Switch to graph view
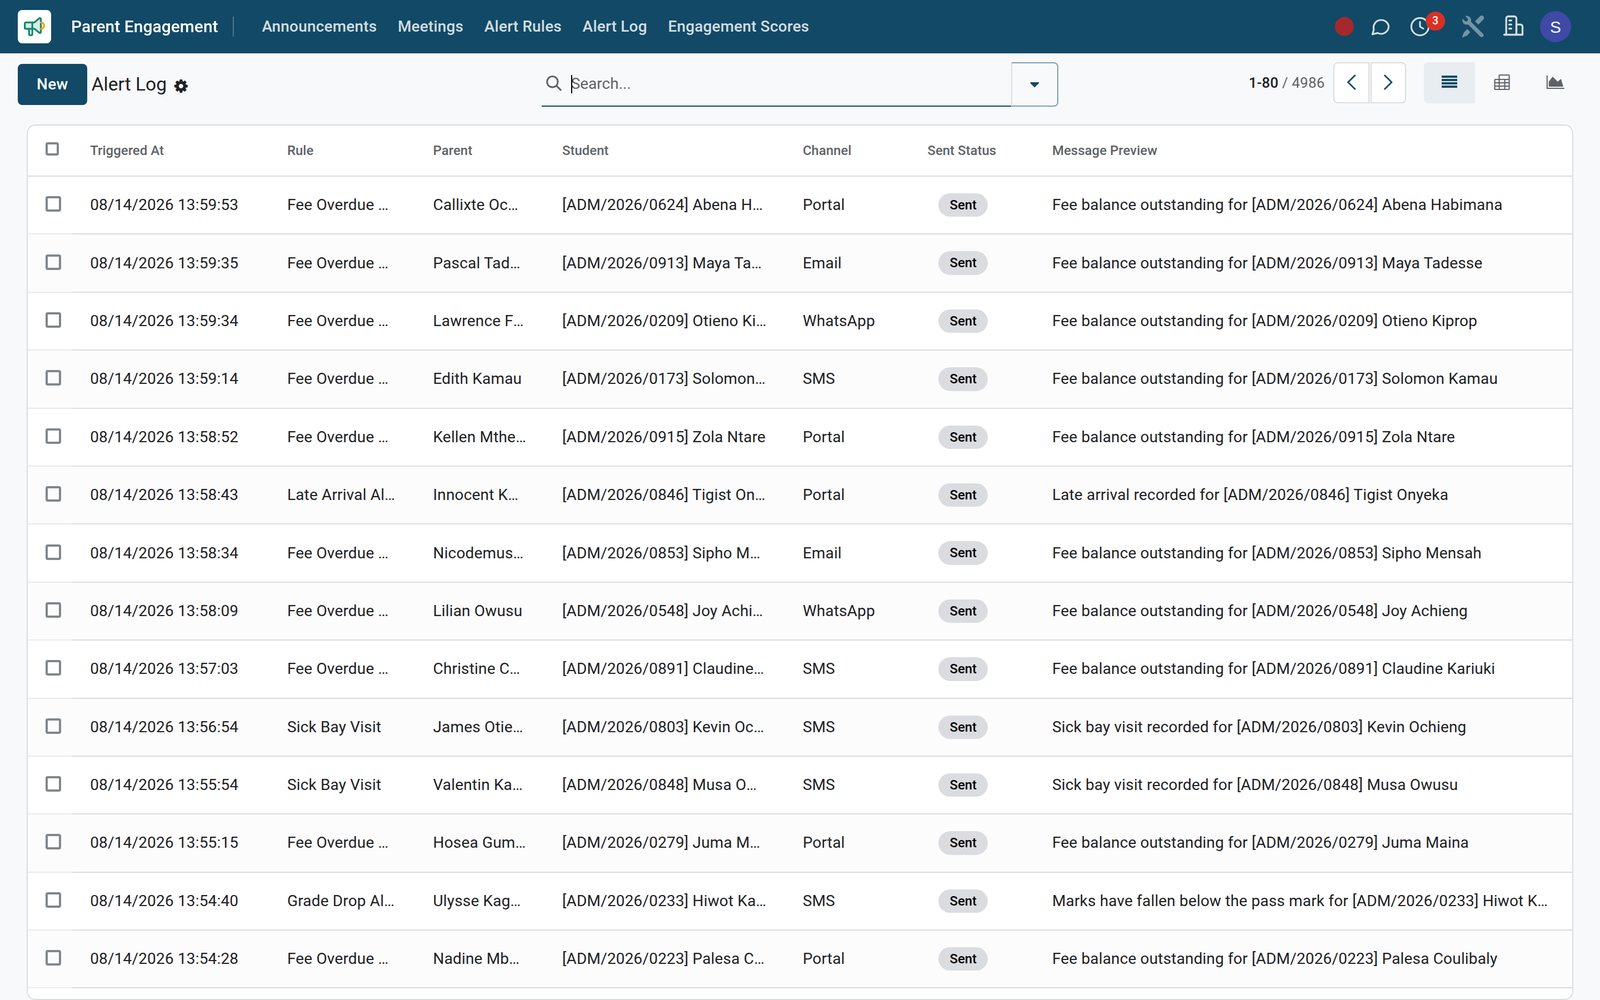Viewport: 1600px width, 1000px height. coord(1555,83)
